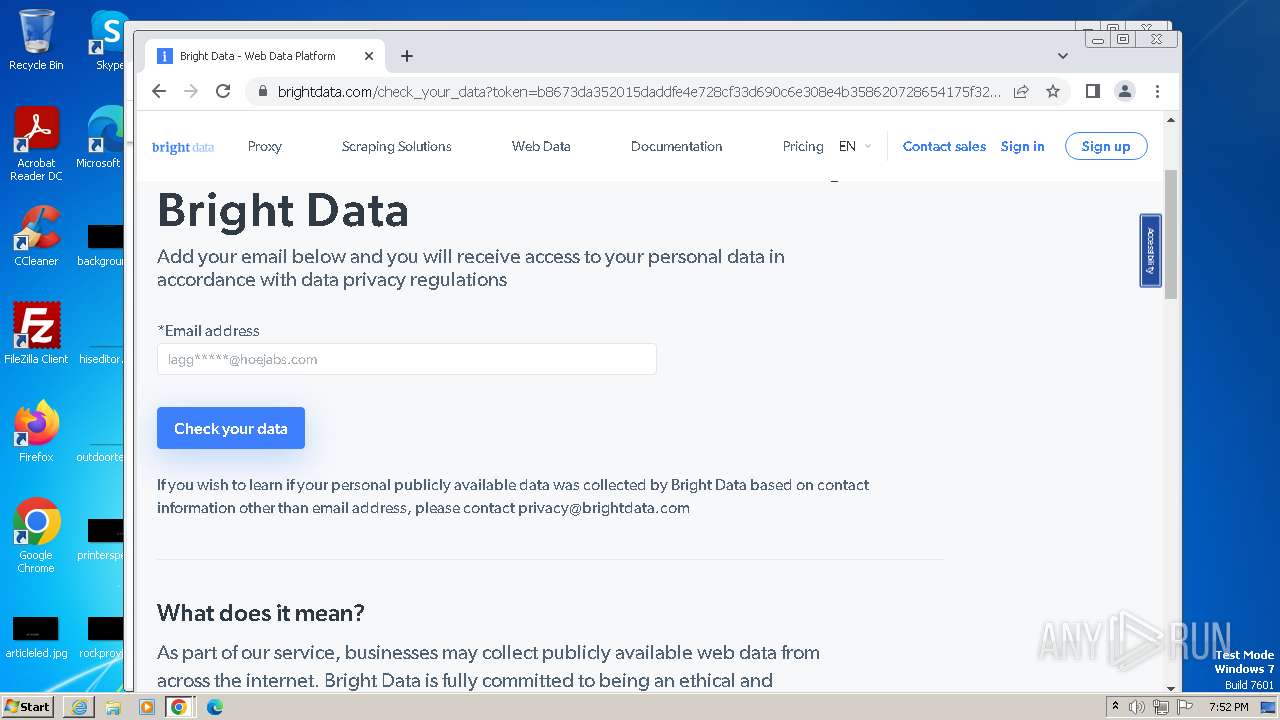Viewport: 1280px width, 720px height.
Task: Bookmark this page with the star icon
Action: coord(1053,91)
